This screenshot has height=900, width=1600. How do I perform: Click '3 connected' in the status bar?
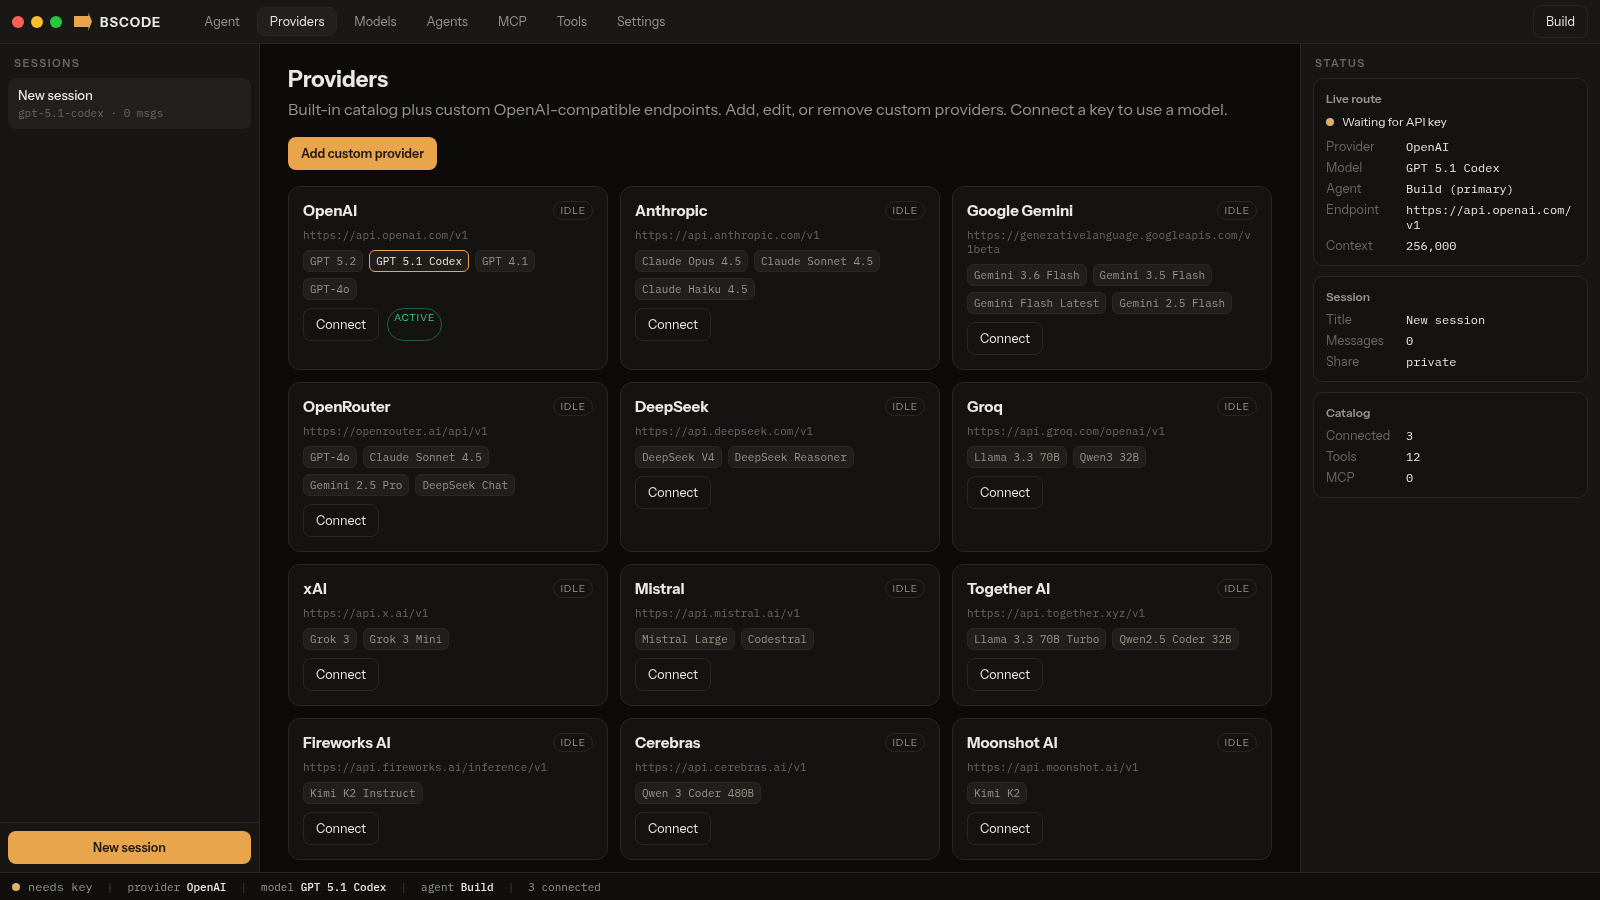pos(564,887)
